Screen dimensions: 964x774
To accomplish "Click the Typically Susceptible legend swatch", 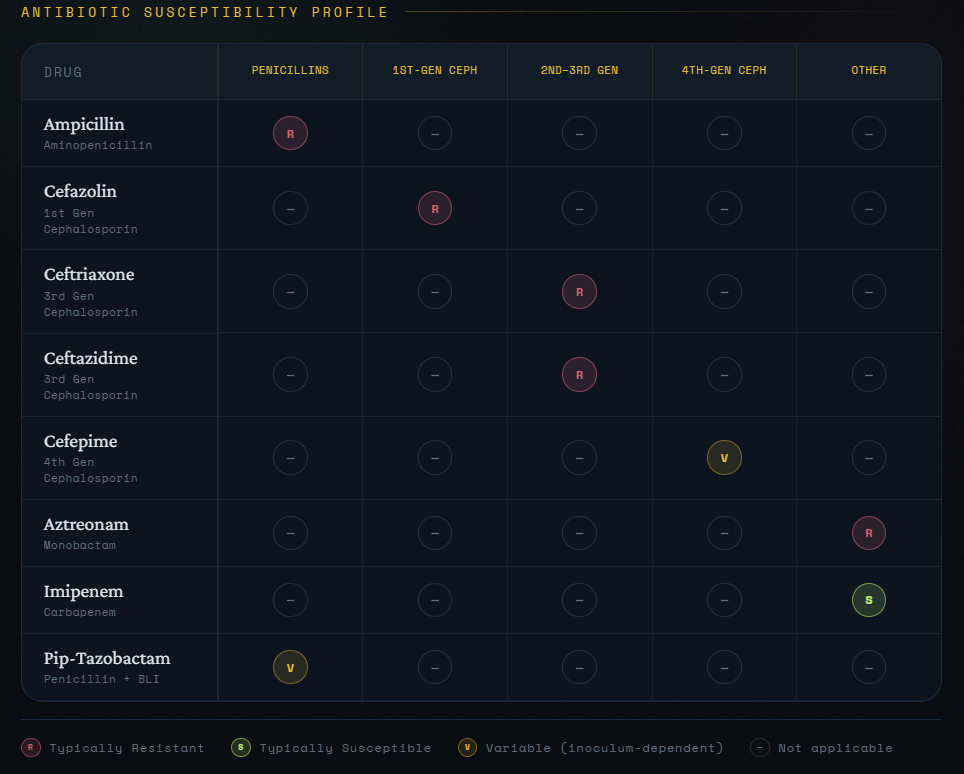I will tap(240, 748).
